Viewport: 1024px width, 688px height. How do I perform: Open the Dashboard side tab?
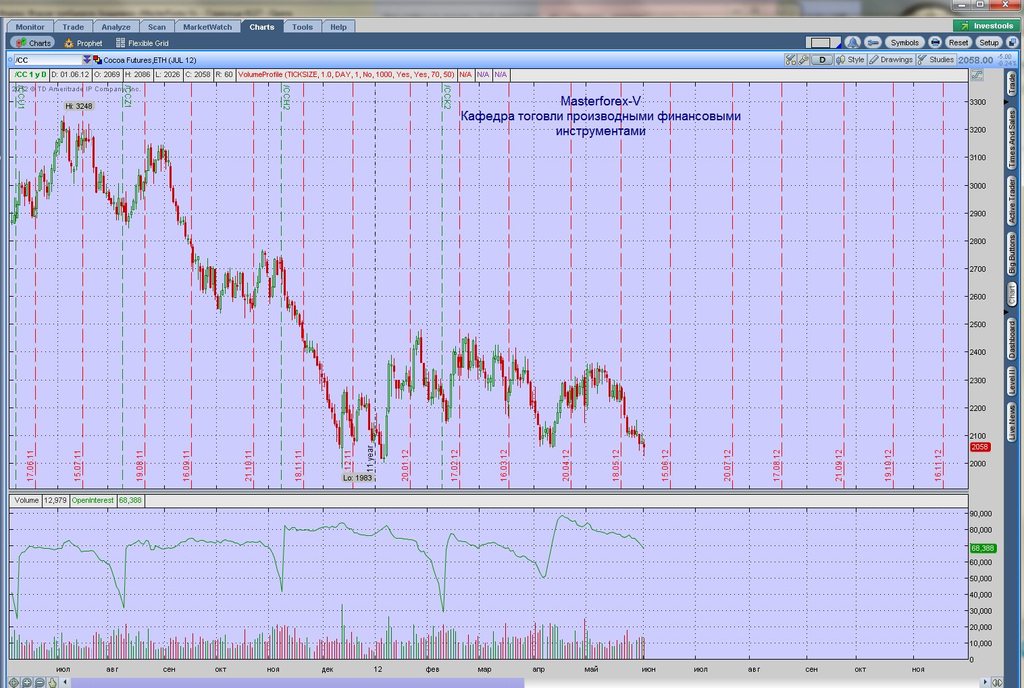coord(1012,339)
